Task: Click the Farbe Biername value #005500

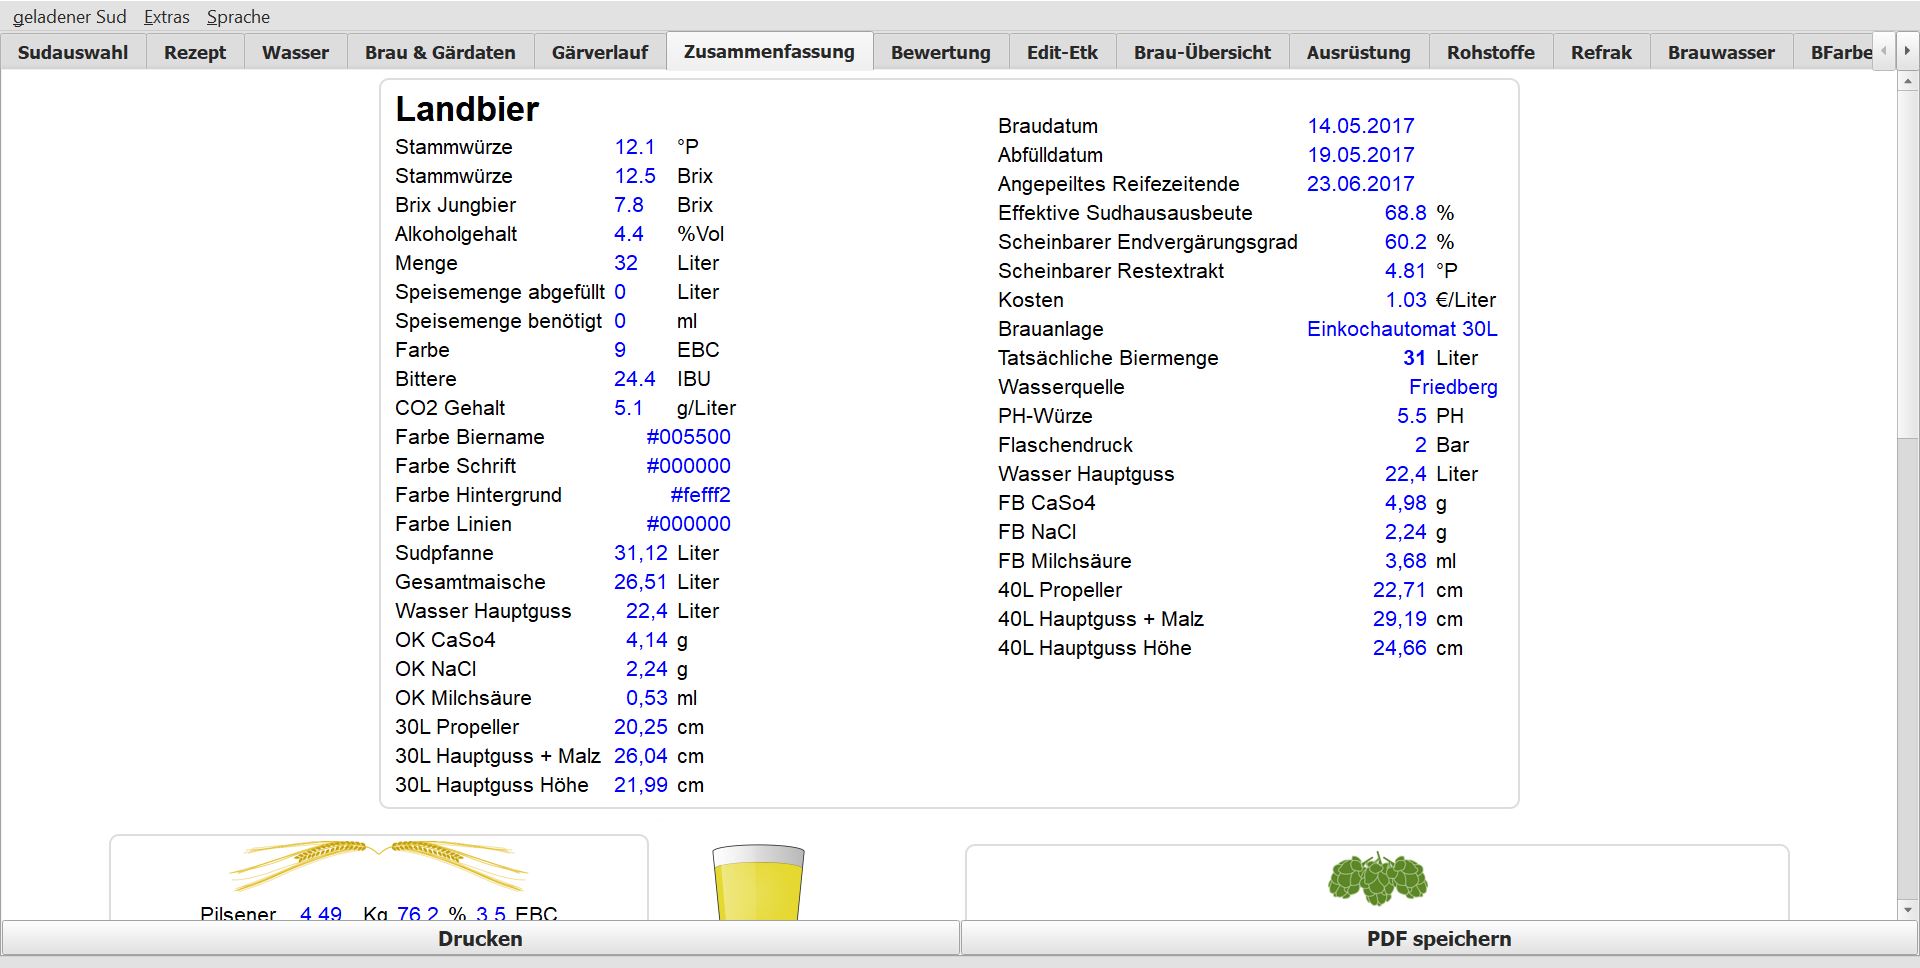Action: (688, 437)
